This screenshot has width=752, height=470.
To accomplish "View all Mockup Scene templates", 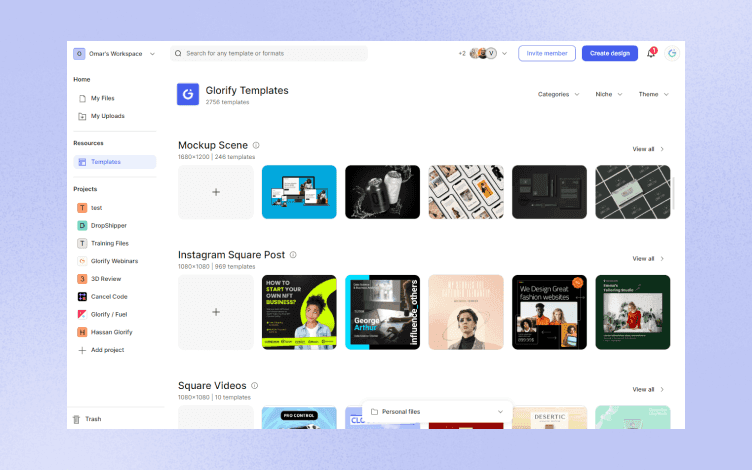I will 648,149.
